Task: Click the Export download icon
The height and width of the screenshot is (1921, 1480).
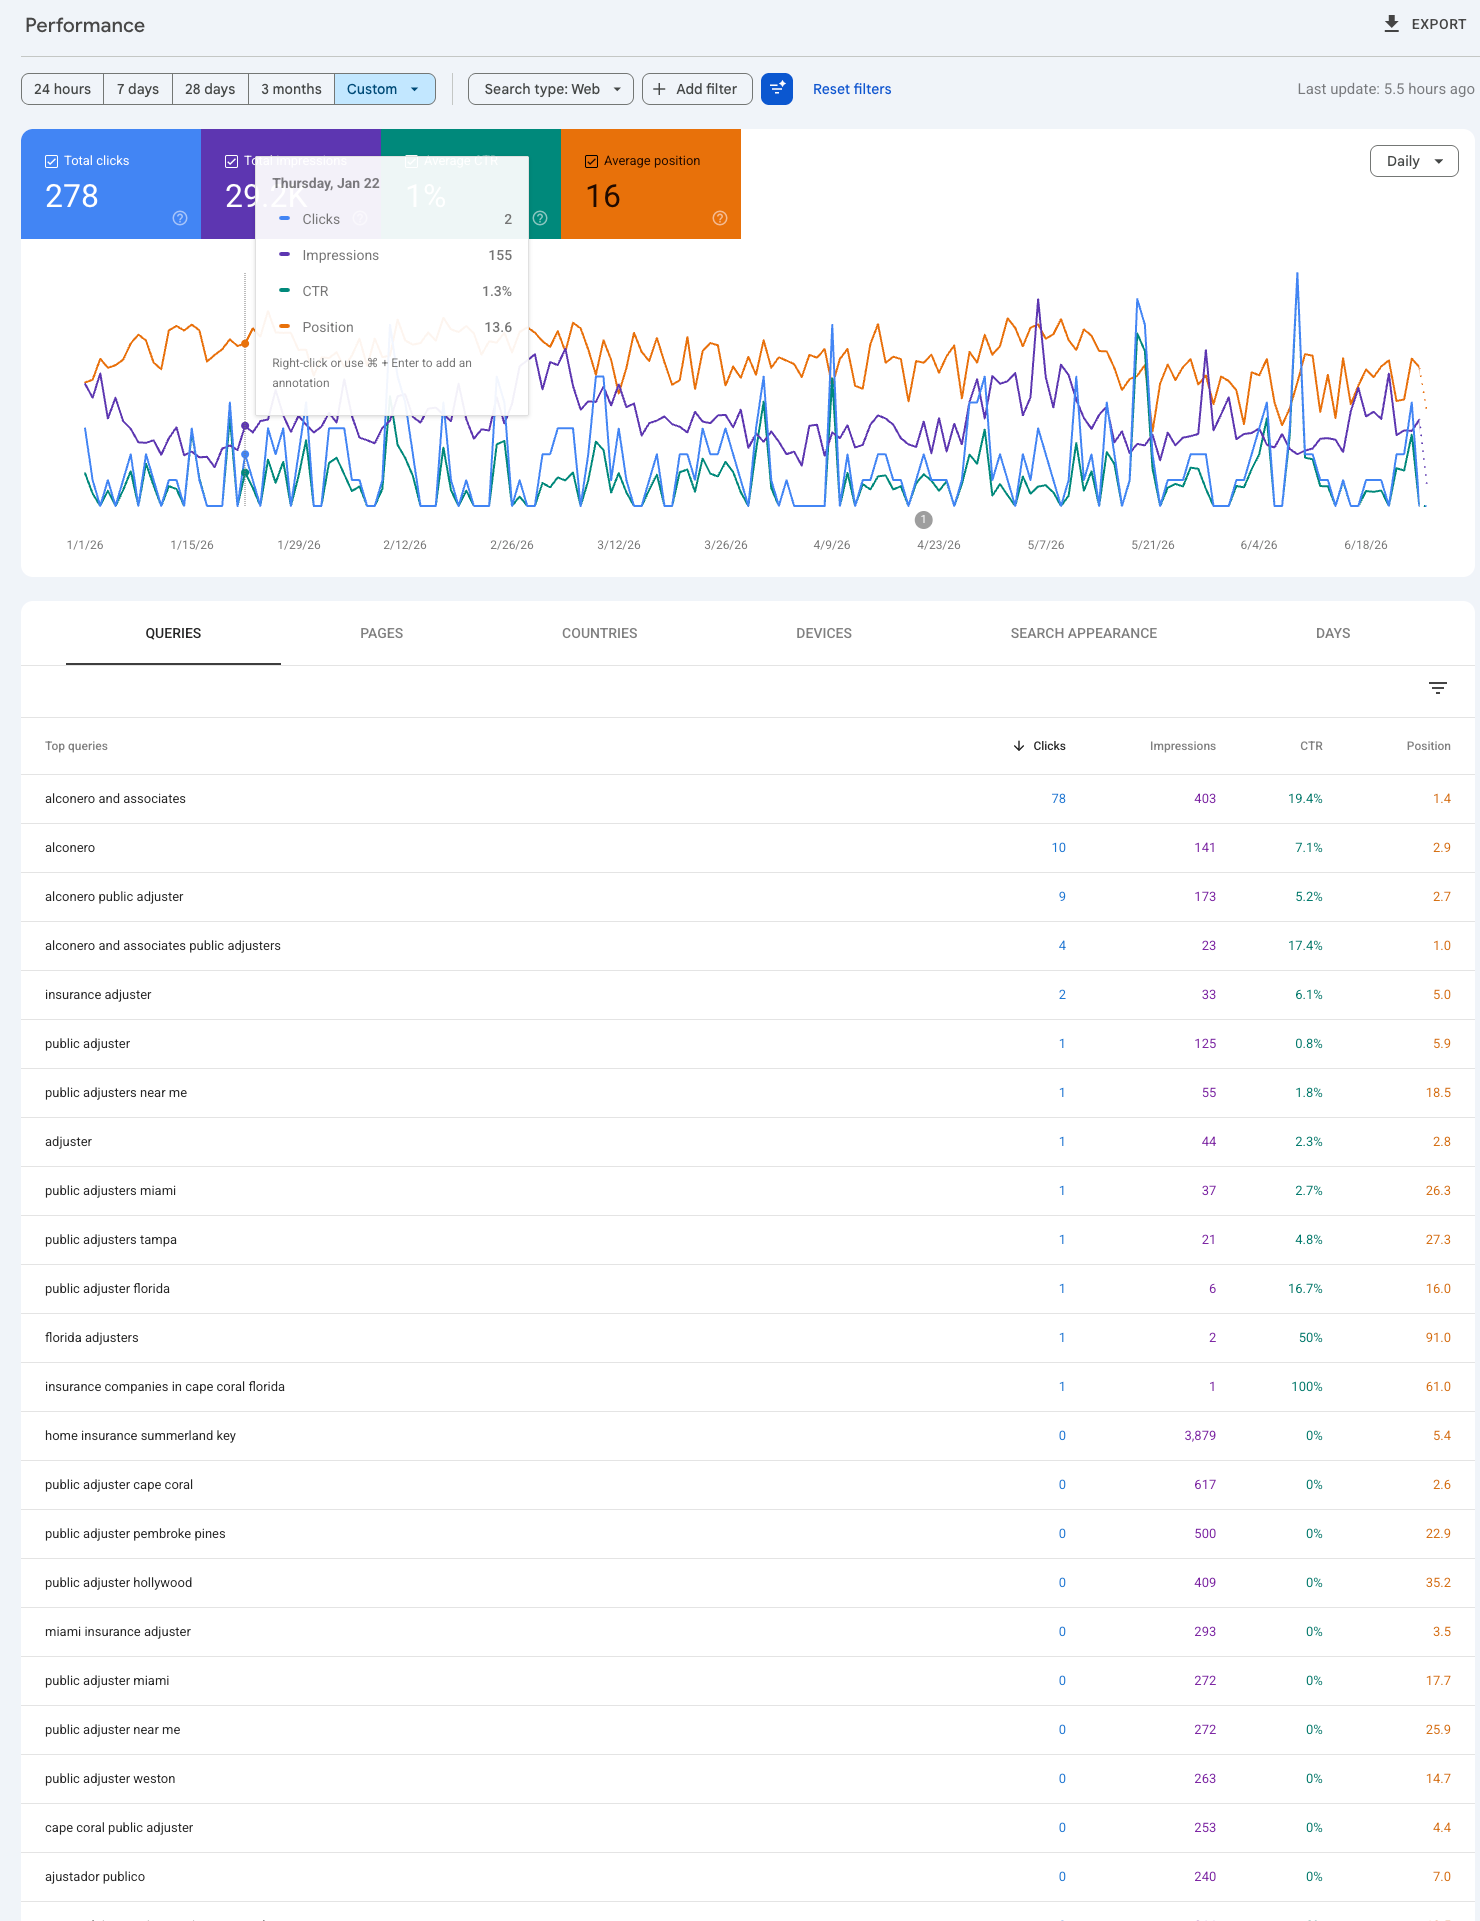Action: pos(1391,24)
